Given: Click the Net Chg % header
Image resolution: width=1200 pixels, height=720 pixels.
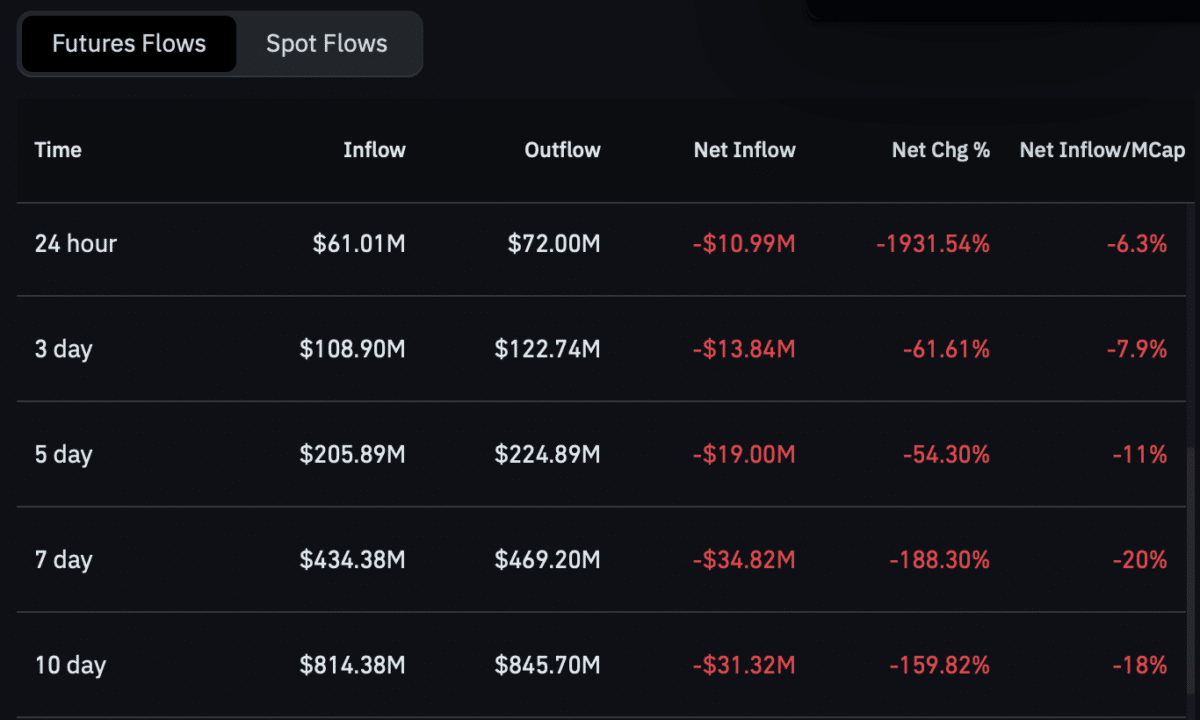Looking at the screenshot, I should pos(940,150).
